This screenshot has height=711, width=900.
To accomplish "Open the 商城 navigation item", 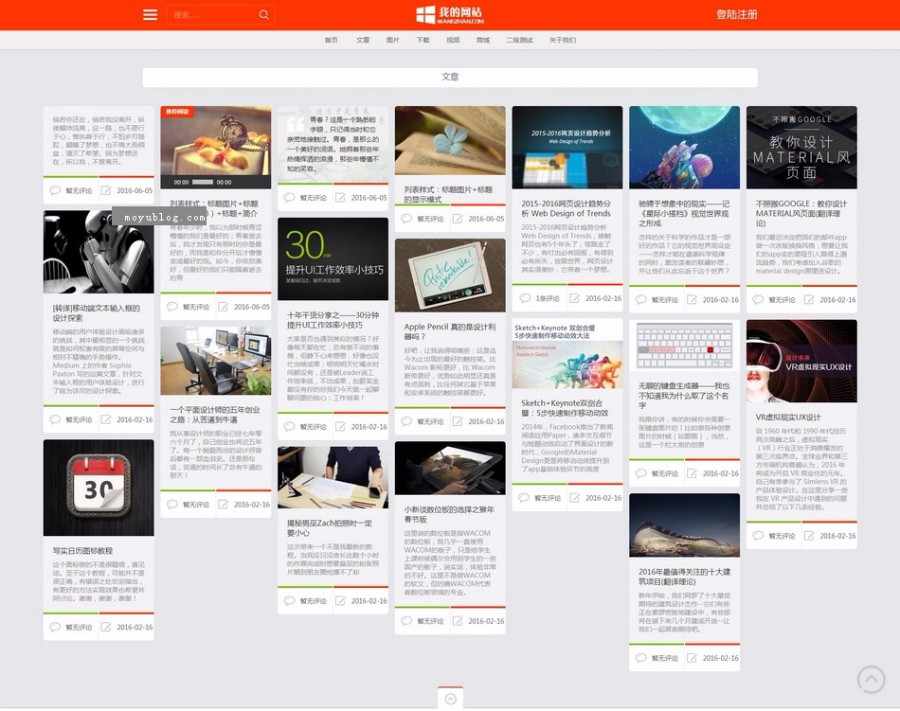I will [483, 40].
